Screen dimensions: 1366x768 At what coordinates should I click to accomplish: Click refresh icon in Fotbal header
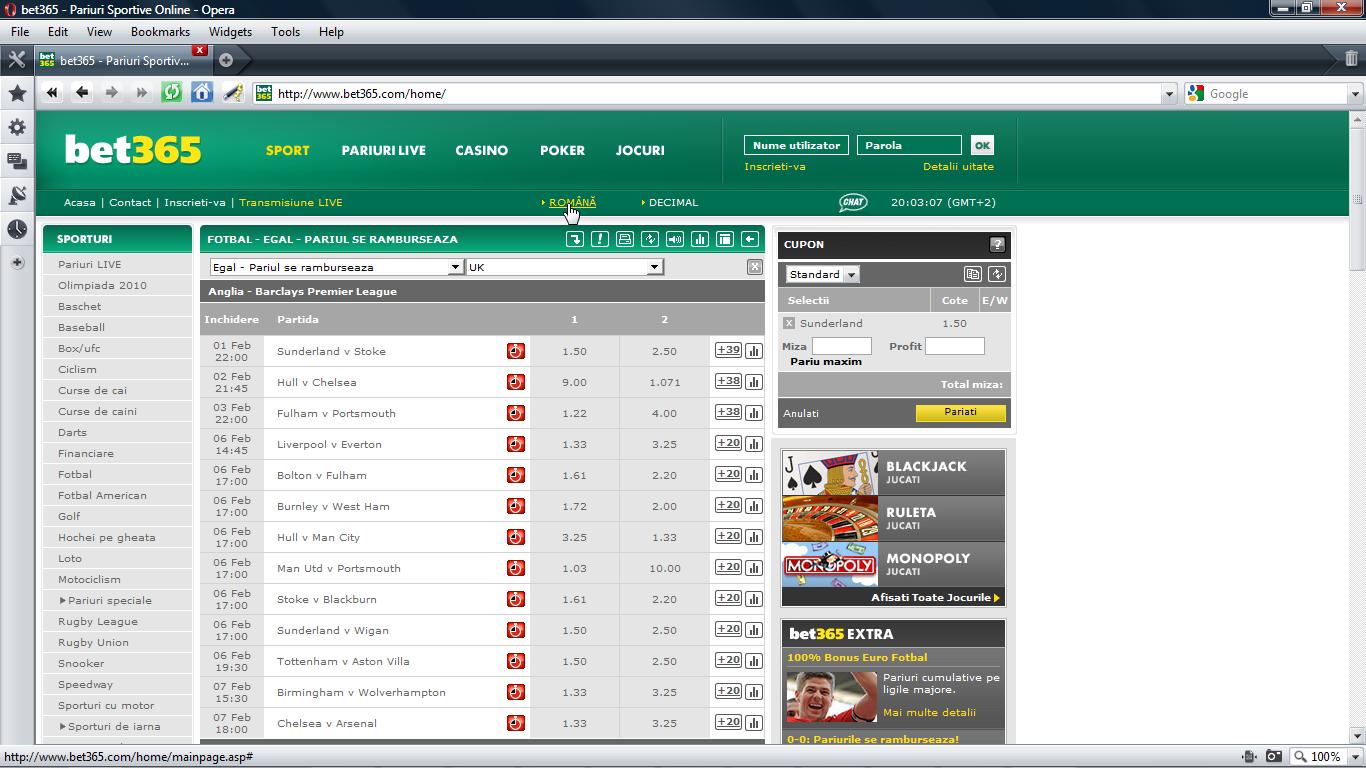tap(650, 239)
